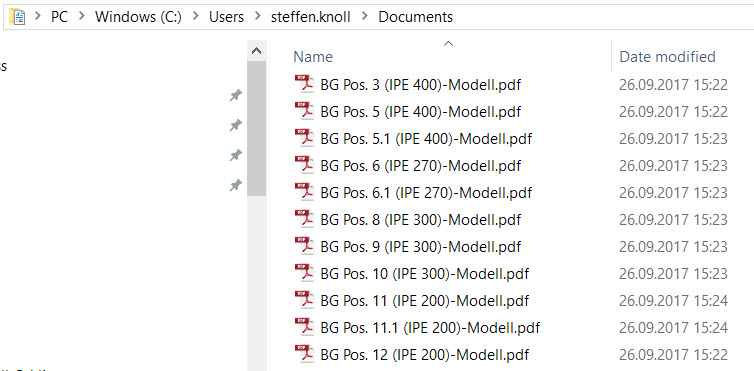
Task: Select BG Pos. 6.1 (IPE 270)-Modell.pdf file name
Action: pyautogui.click(x=426, y=193)
